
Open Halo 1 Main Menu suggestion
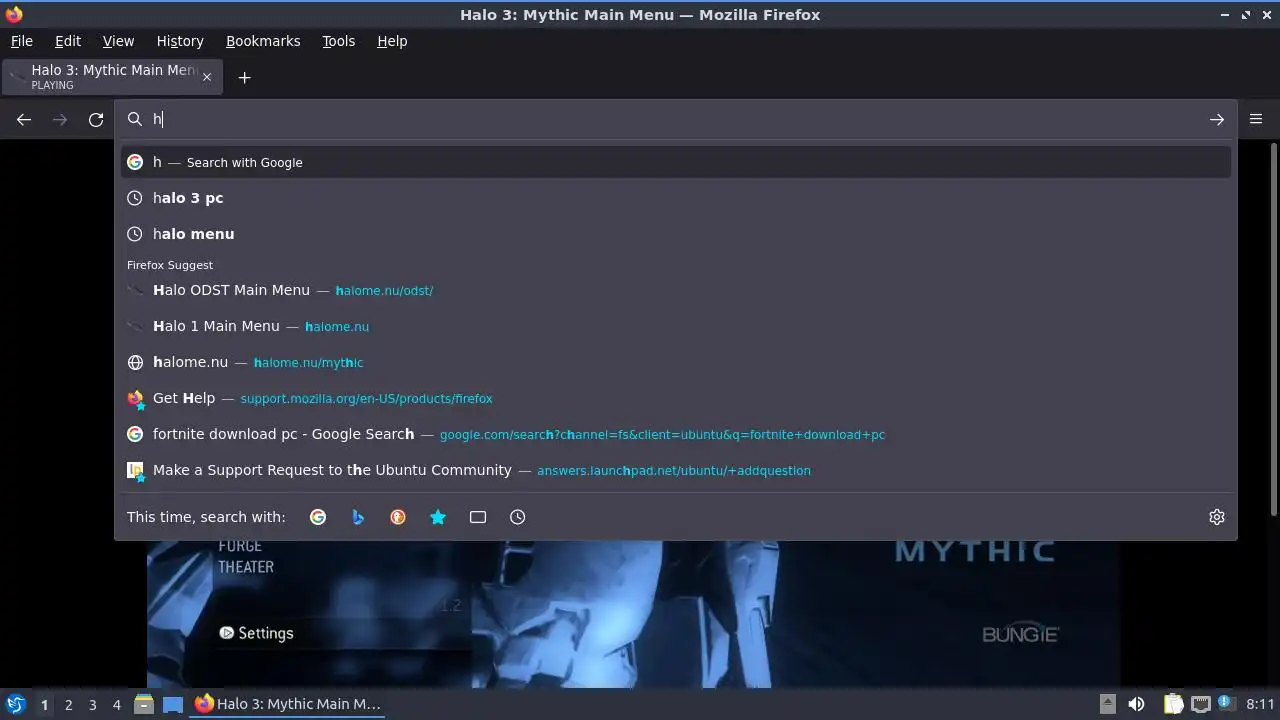point(676,326)
